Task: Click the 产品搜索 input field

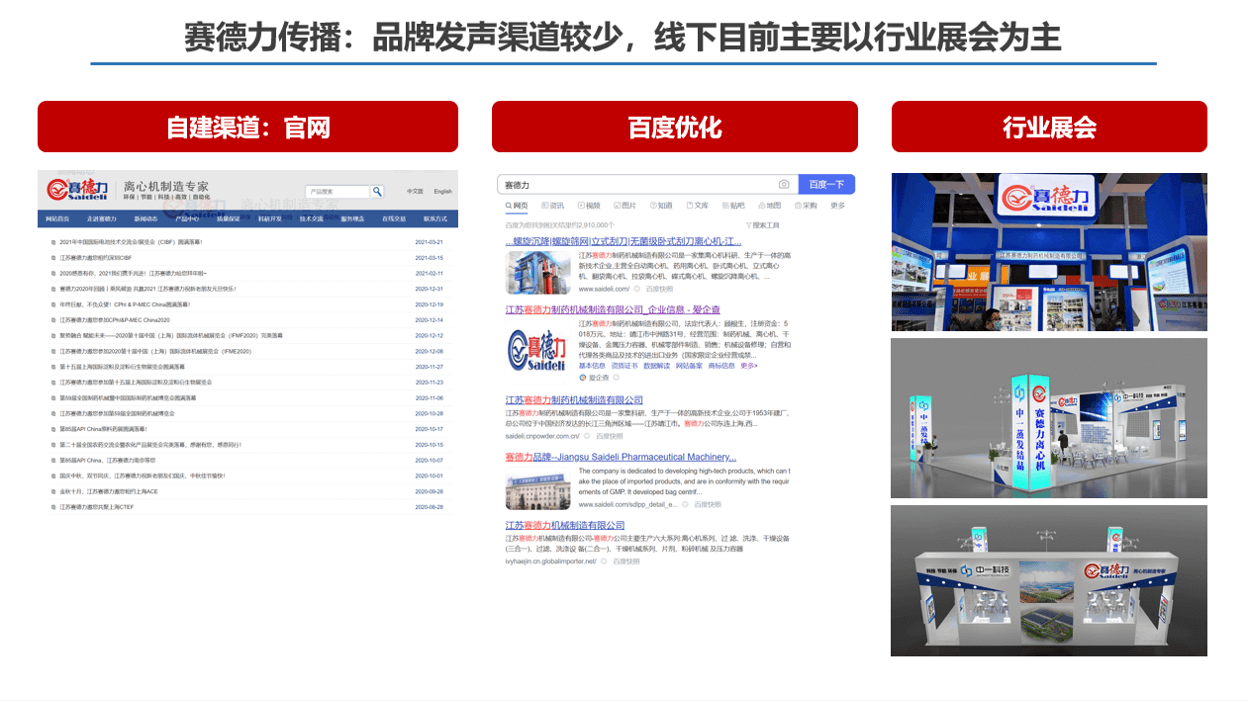Action: point(336,191)
